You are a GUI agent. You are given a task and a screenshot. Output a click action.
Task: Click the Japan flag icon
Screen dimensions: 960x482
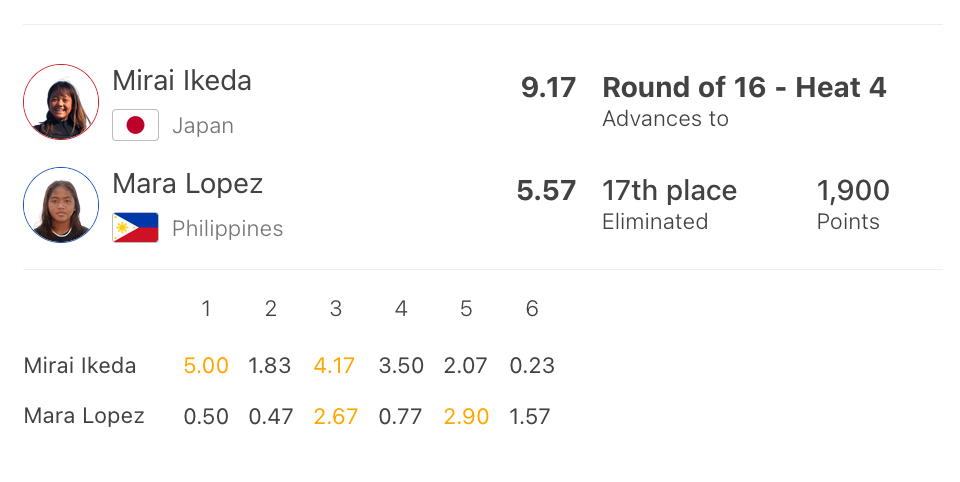[x=135, y=125]
